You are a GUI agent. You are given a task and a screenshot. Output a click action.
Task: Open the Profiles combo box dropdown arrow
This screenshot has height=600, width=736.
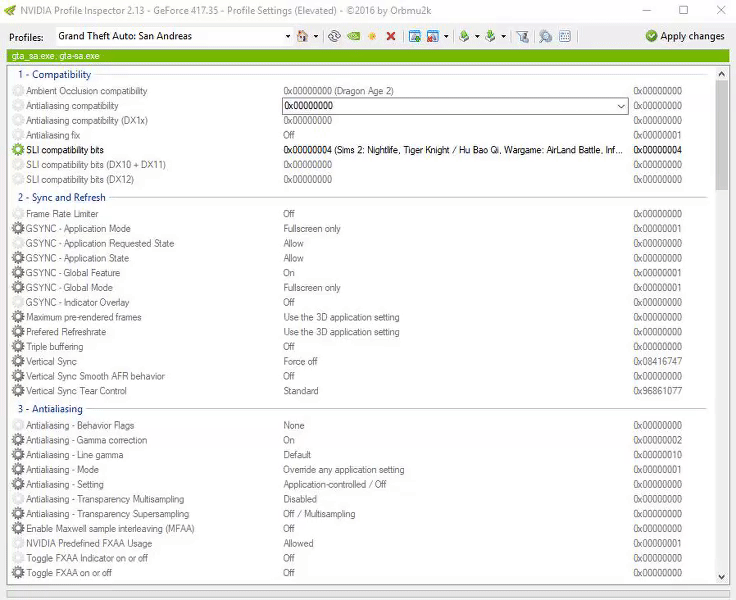click(x=288, y=36)
